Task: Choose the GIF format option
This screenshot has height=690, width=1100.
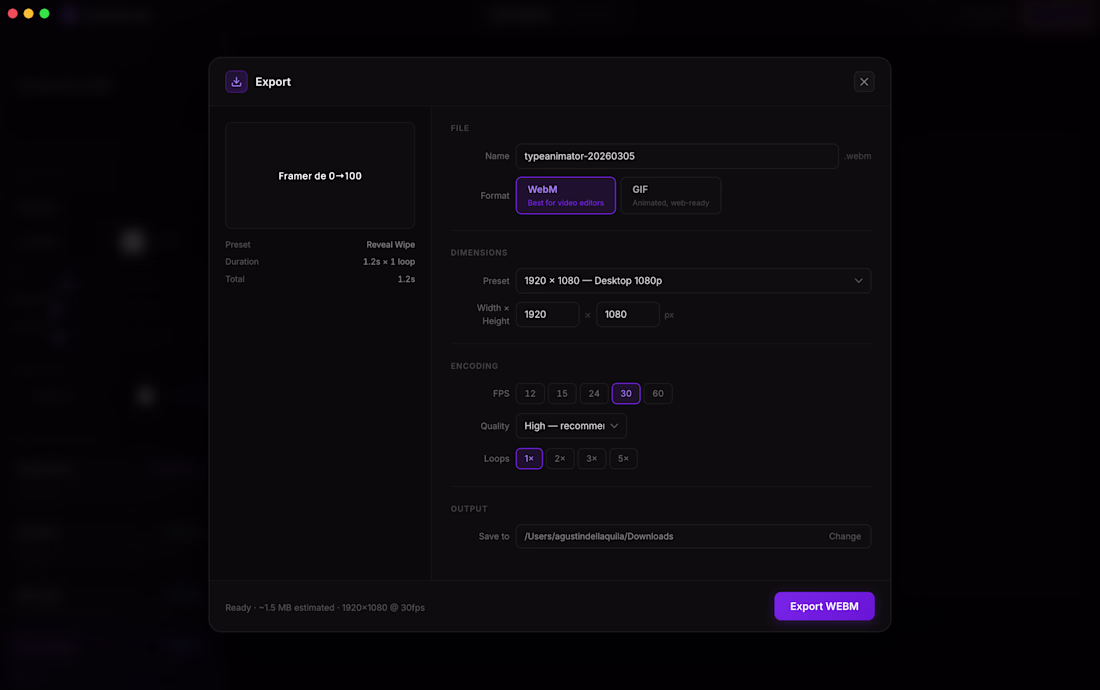Action: click(670, 195)
